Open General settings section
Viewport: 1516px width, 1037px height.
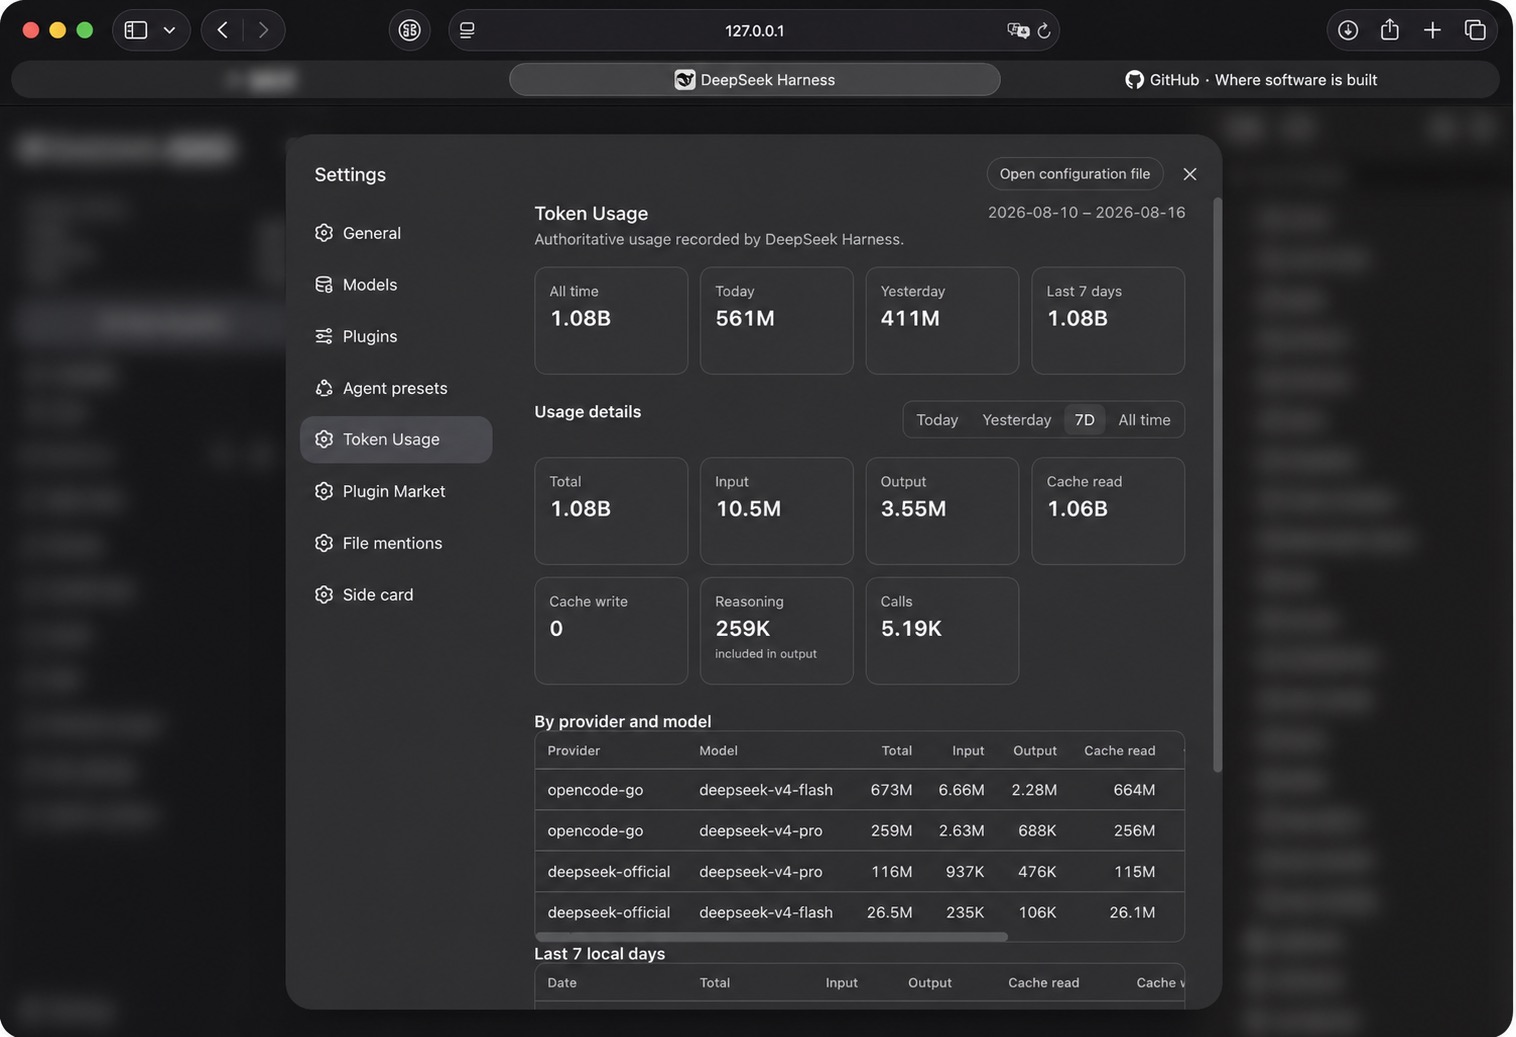(x=396, y=233)
